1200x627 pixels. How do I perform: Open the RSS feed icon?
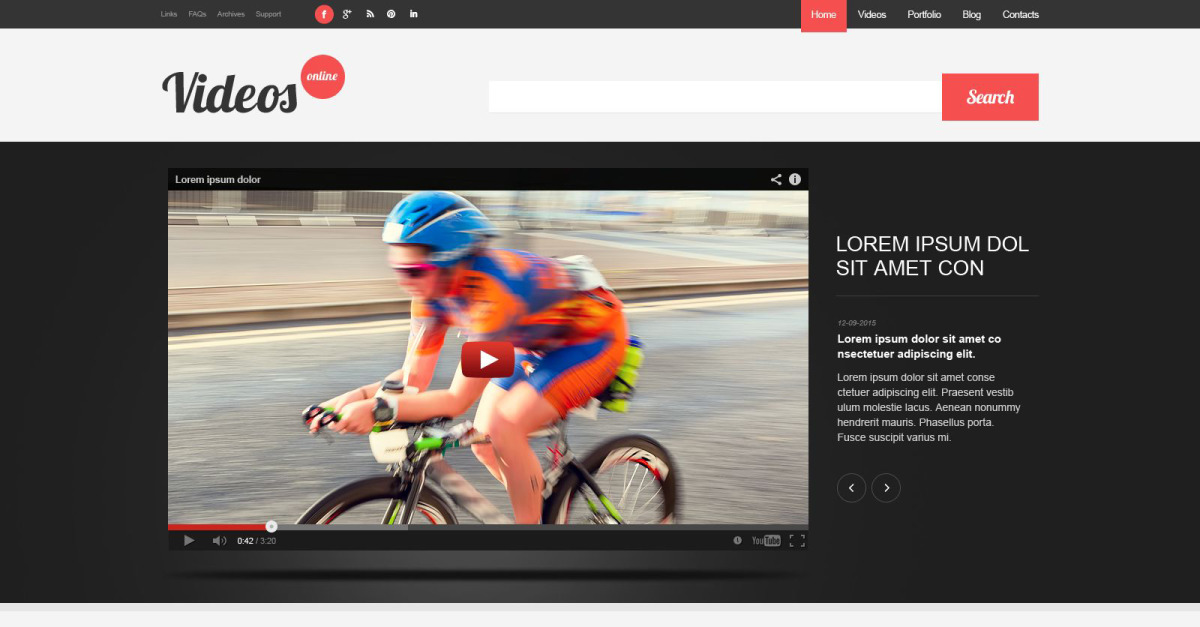pyautogui.click(x=370, y=14)
